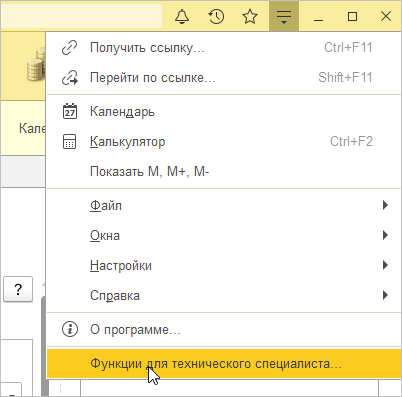Click the gold coins section icon

click(36, 66)
